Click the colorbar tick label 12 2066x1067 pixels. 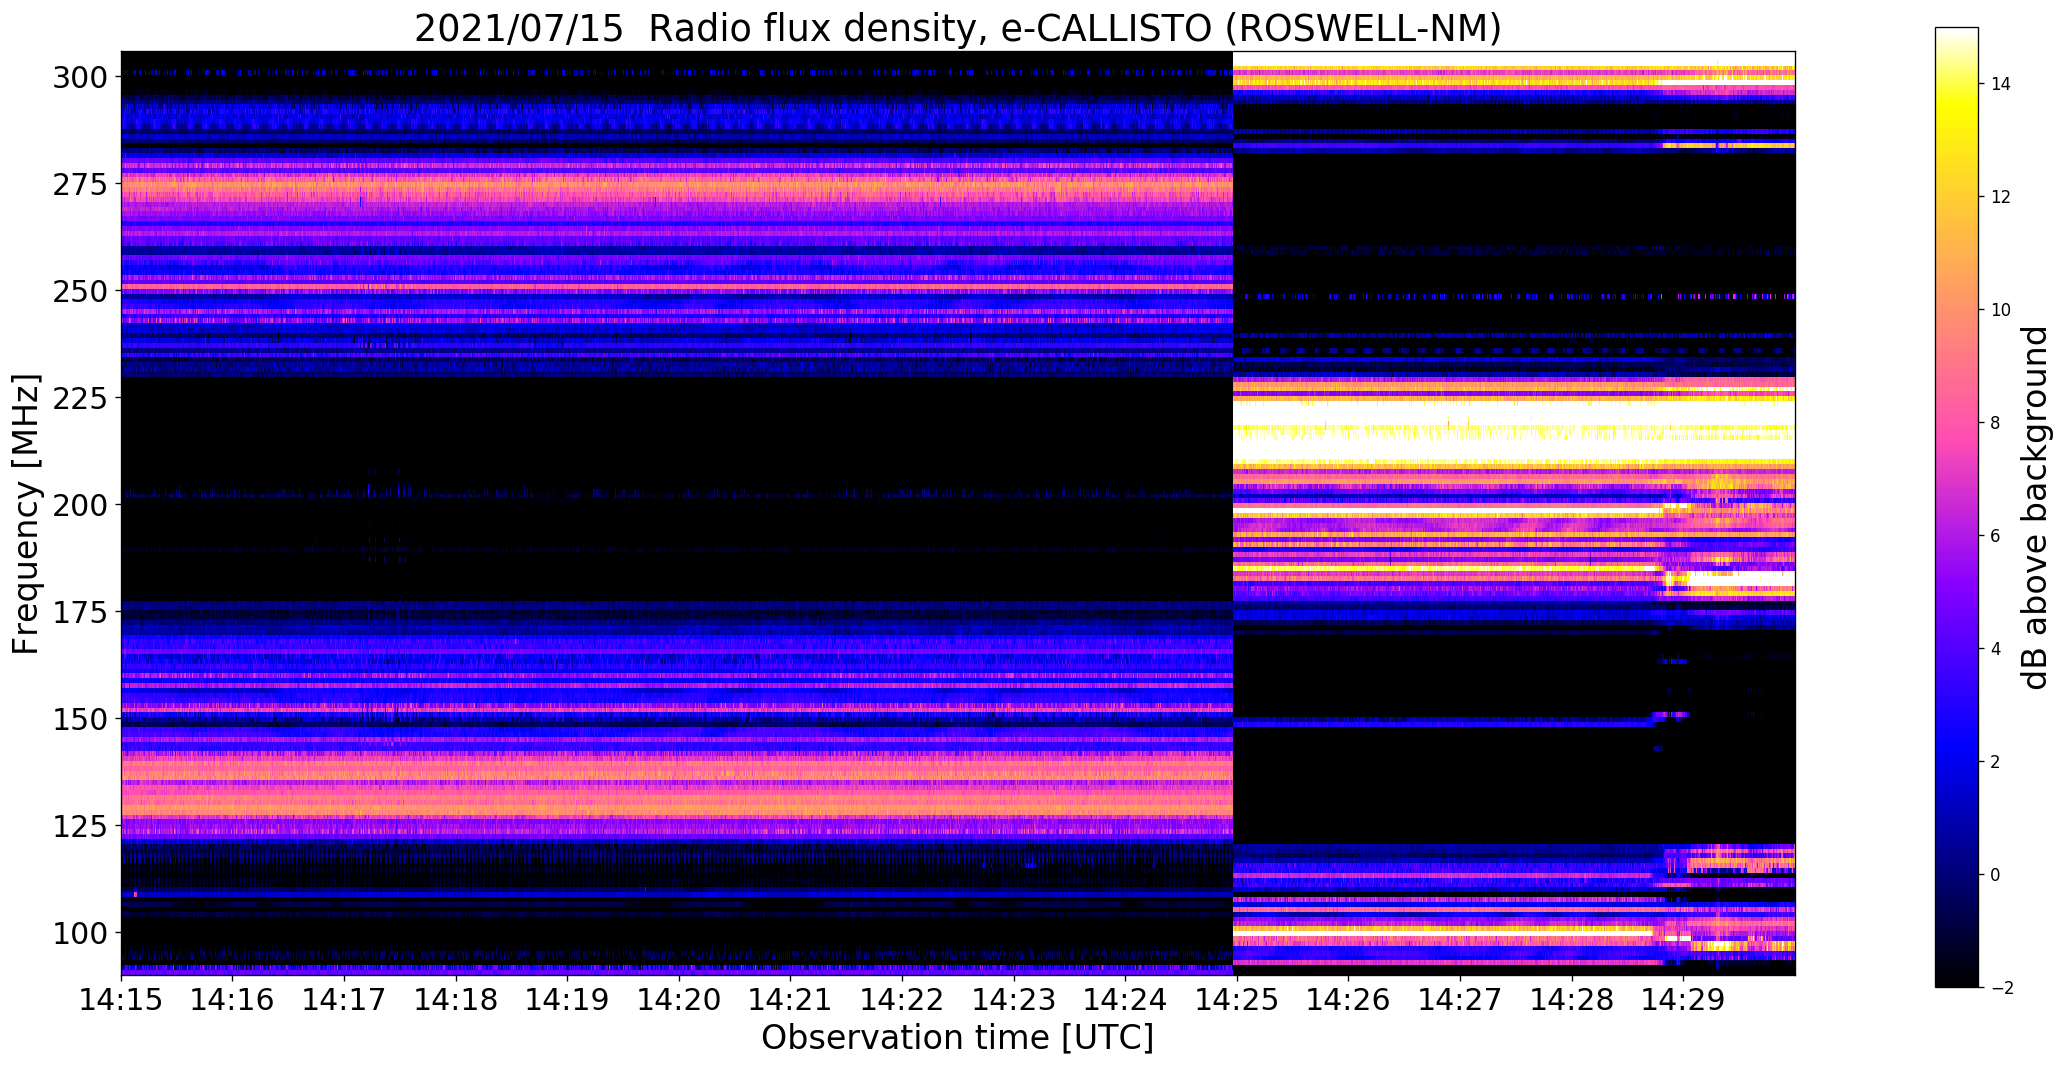(x=2001, y=197)
